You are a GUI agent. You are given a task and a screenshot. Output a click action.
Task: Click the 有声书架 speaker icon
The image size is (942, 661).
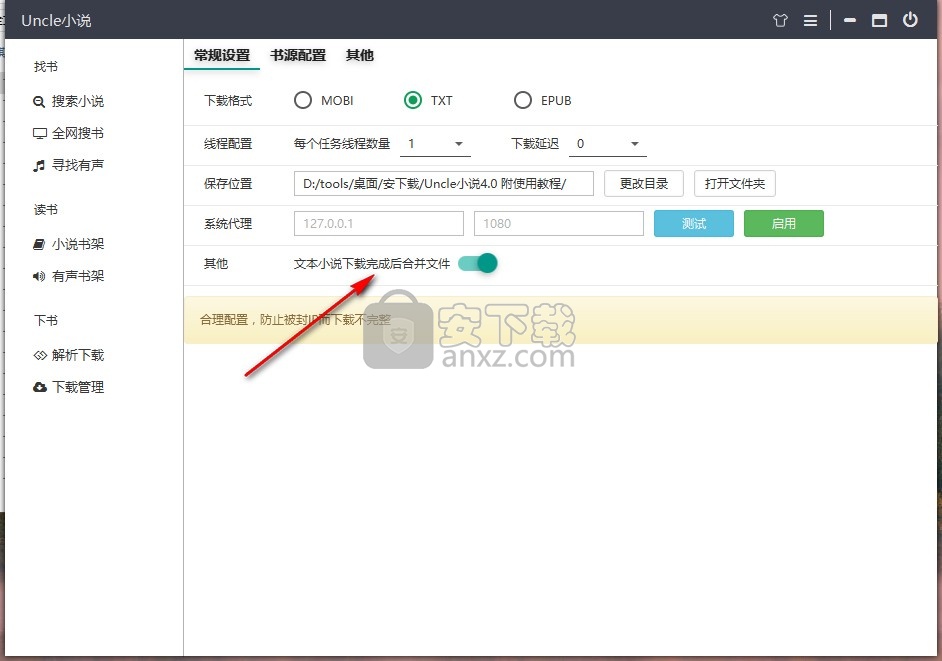pyautogui.click(x=39, y=276)
